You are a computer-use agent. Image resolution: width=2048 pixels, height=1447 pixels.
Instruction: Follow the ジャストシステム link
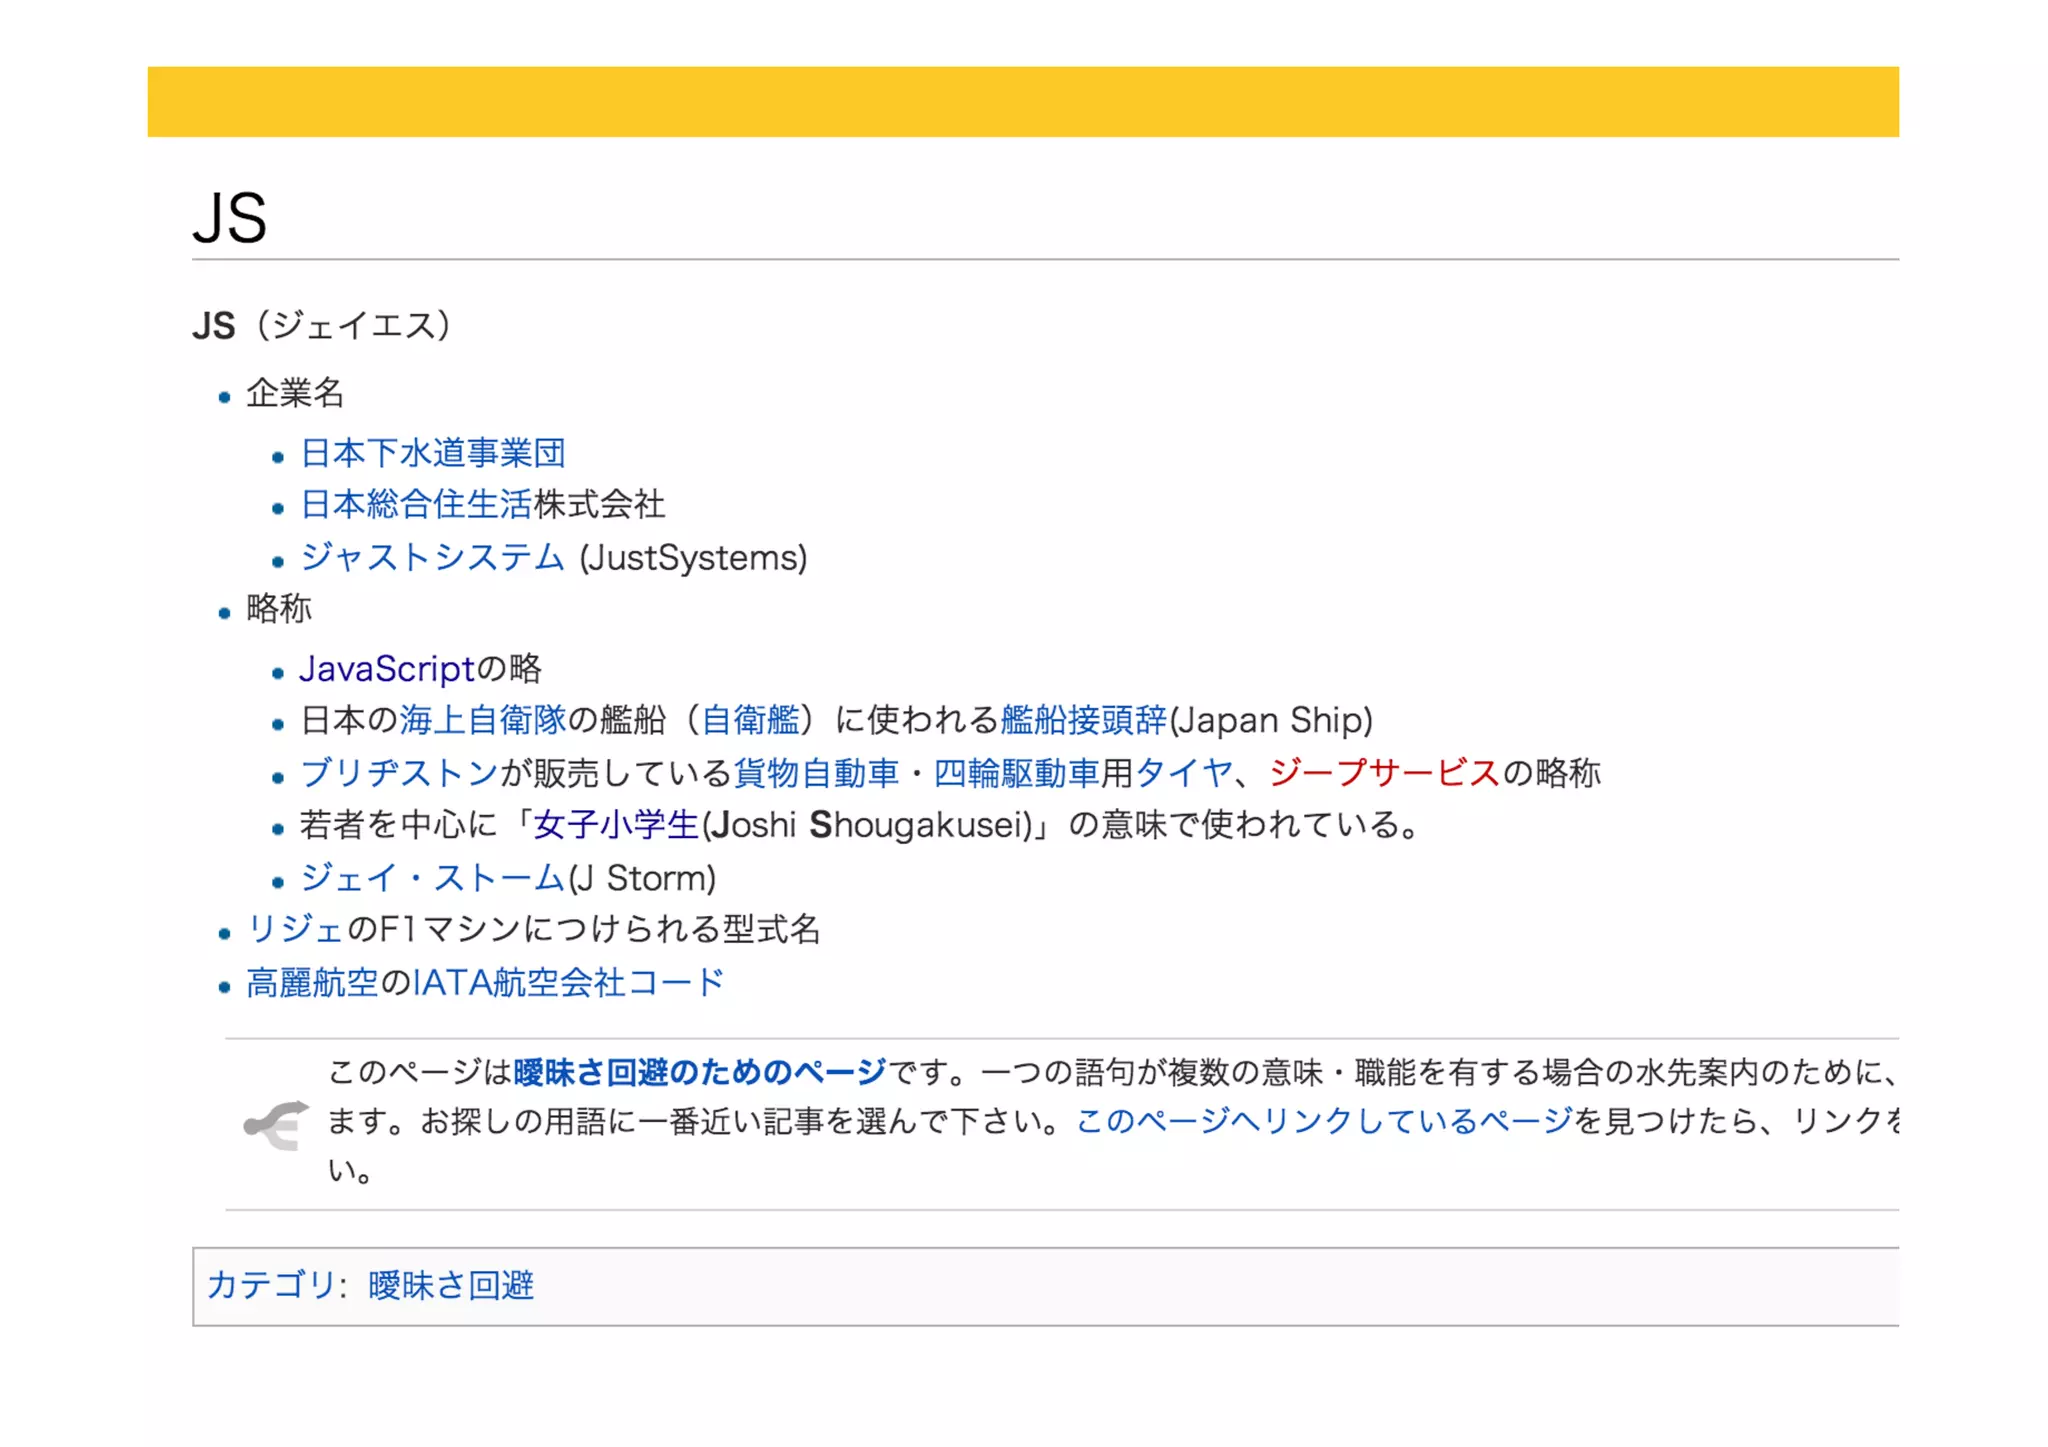click(x=432, y=557)
